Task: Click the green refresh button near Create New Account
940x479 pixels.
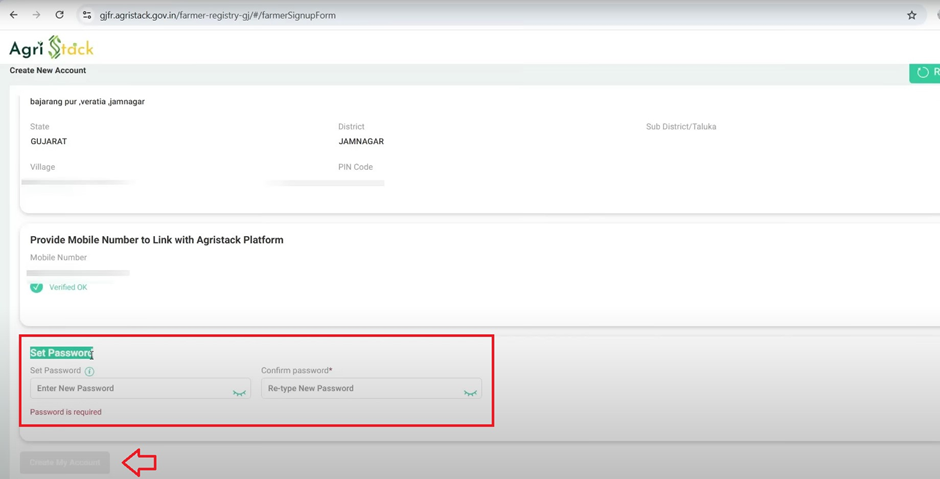Action: [x=925, y=72]
